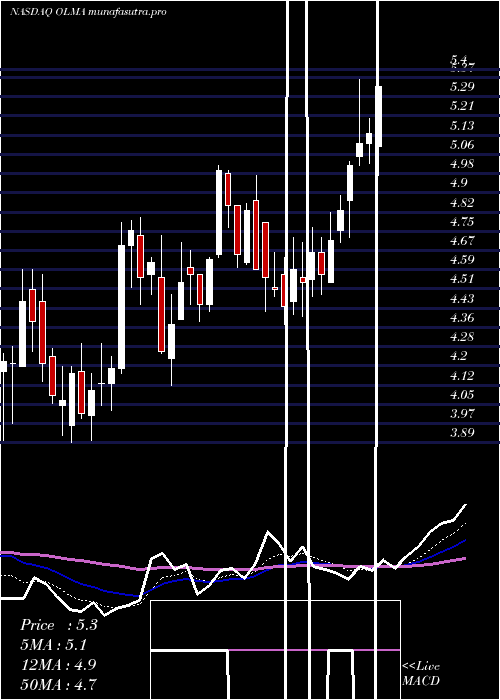Click the 4.28 price axis label

click(x=462, y=337)
